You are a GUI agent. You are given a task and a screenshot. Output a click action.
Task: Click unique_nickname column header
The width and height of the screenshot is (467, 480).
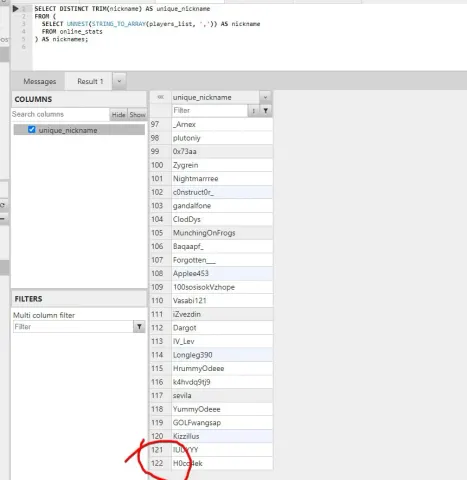click(x=215, y=97)
